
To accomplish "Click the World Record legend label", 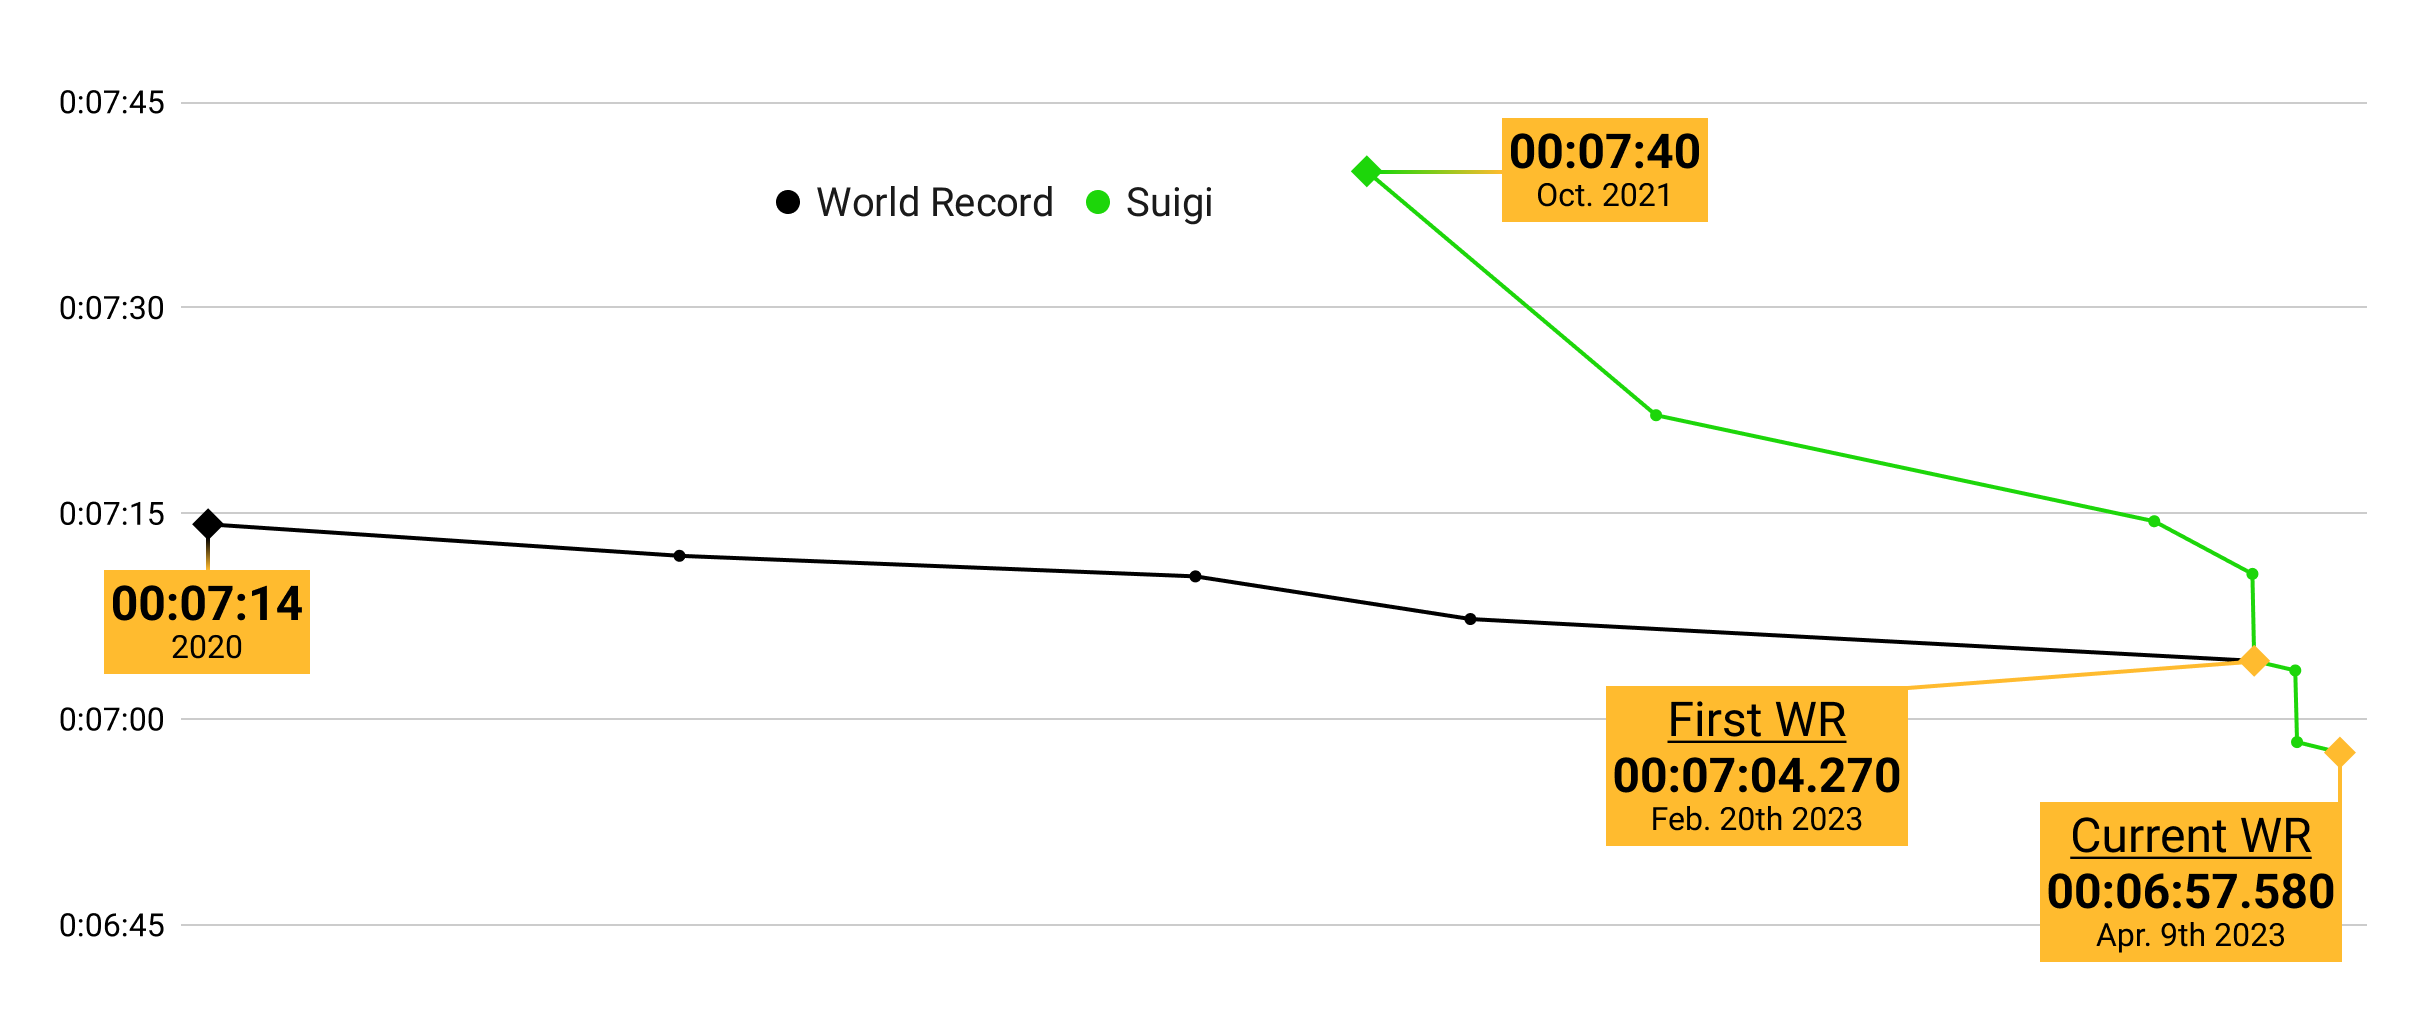I will click(935, 203).
